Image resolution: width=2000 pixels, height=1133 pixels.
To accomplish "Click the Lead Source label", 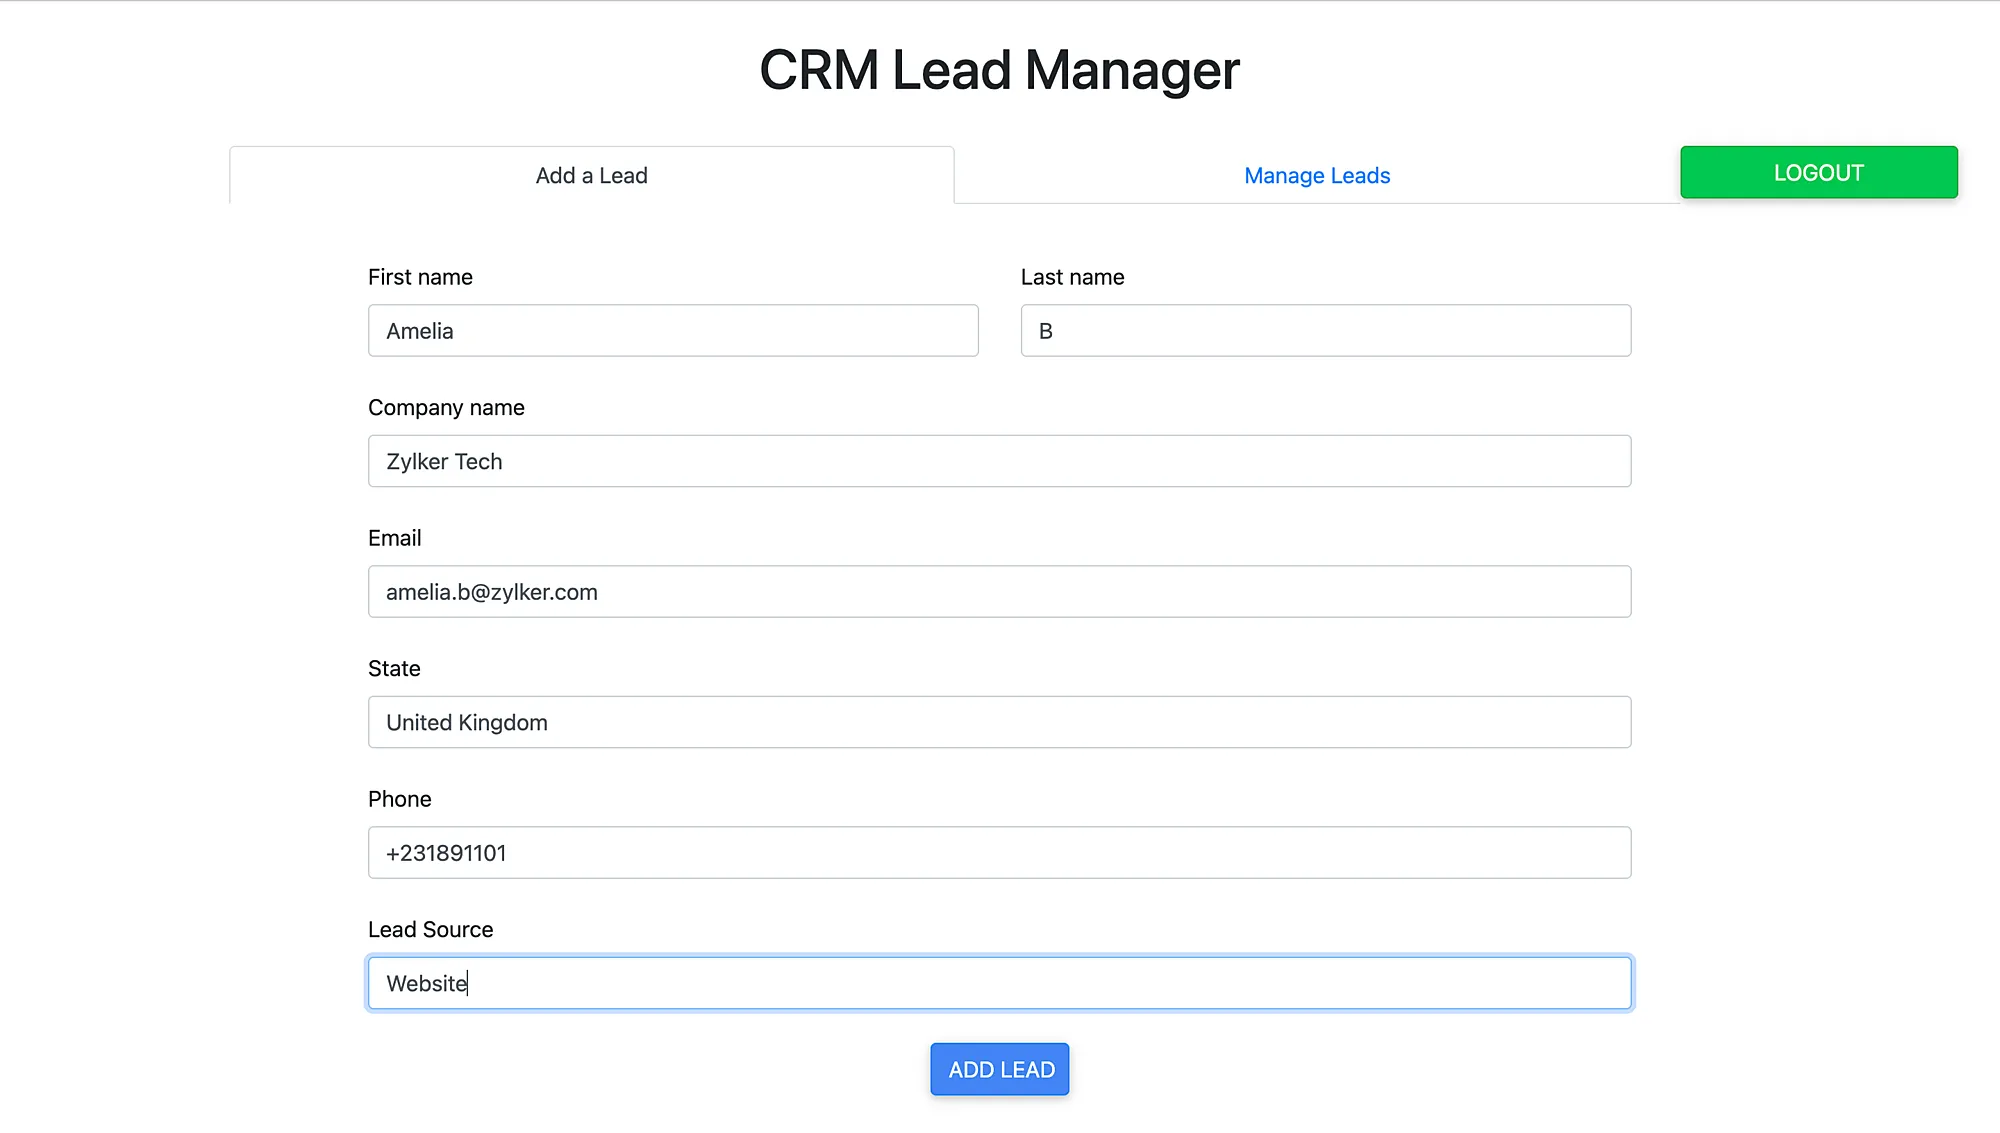I will [430, 930].
